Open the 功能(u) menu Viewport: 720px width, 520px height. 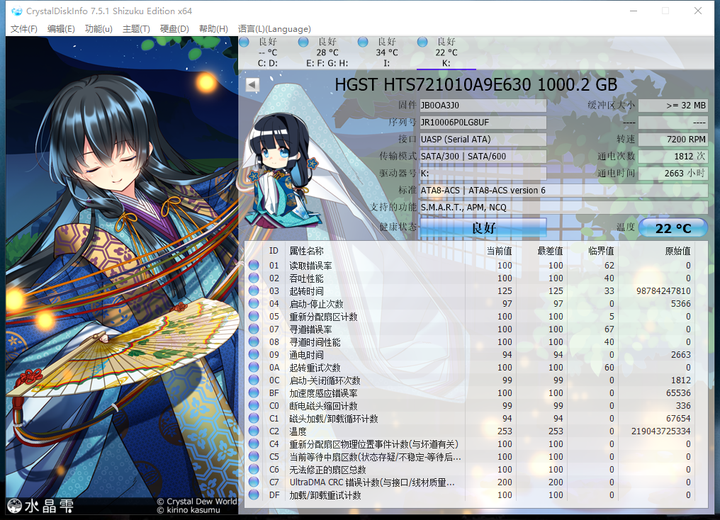[99, 29]
